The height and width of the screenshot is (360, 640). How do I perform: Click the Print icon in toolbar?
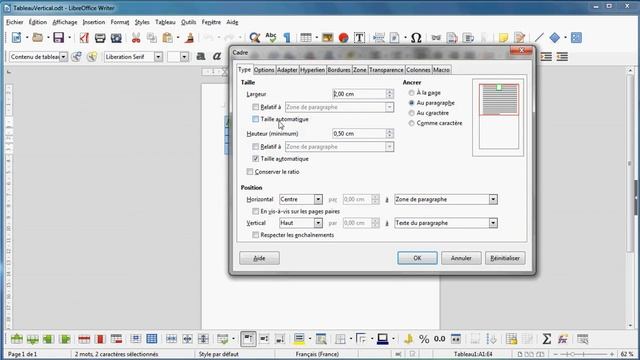tap(100, 38)
